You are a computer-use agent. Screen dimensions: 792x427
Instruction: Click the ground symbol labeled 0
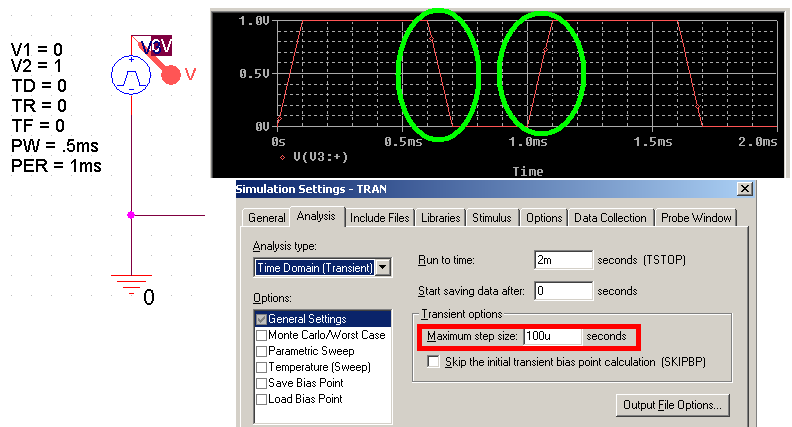click(x=130, y=287)
